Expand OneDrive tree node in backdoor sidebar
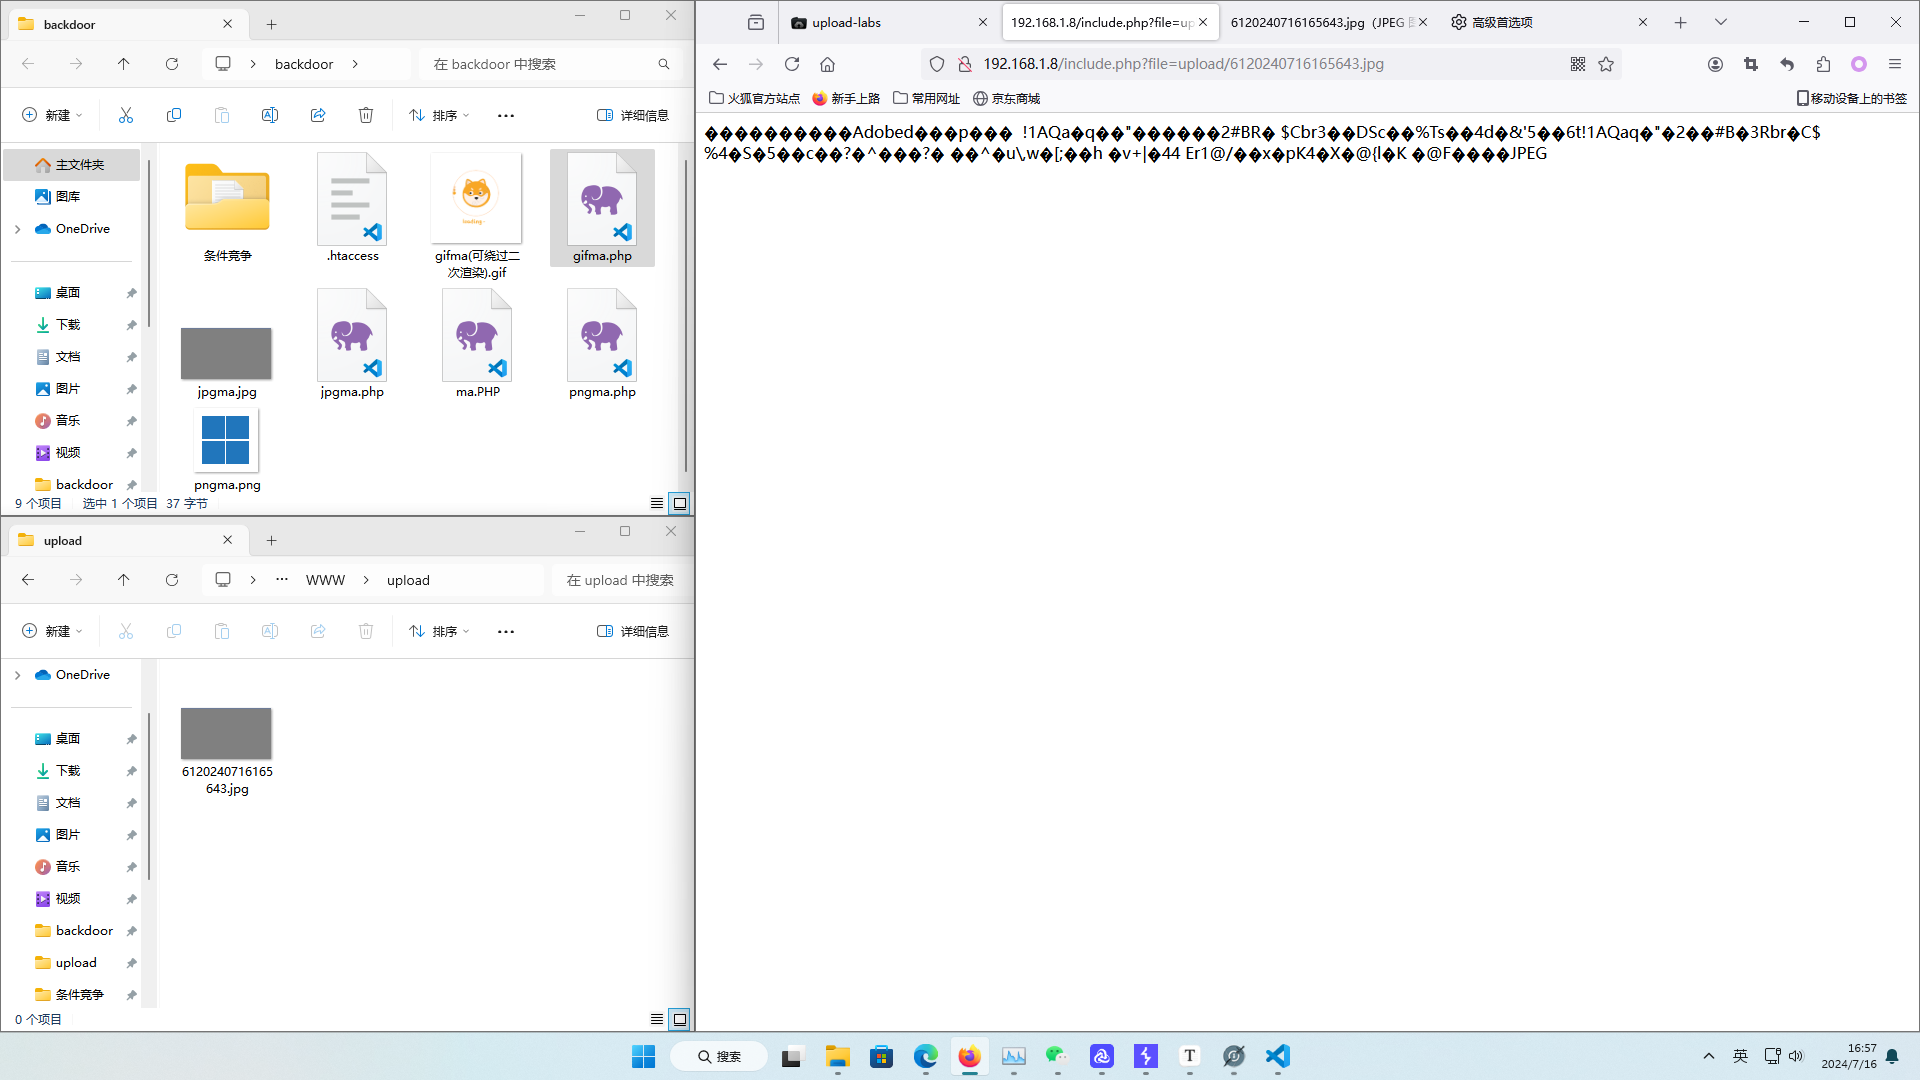This screenshot has height=1080, width=1920. 17,229
